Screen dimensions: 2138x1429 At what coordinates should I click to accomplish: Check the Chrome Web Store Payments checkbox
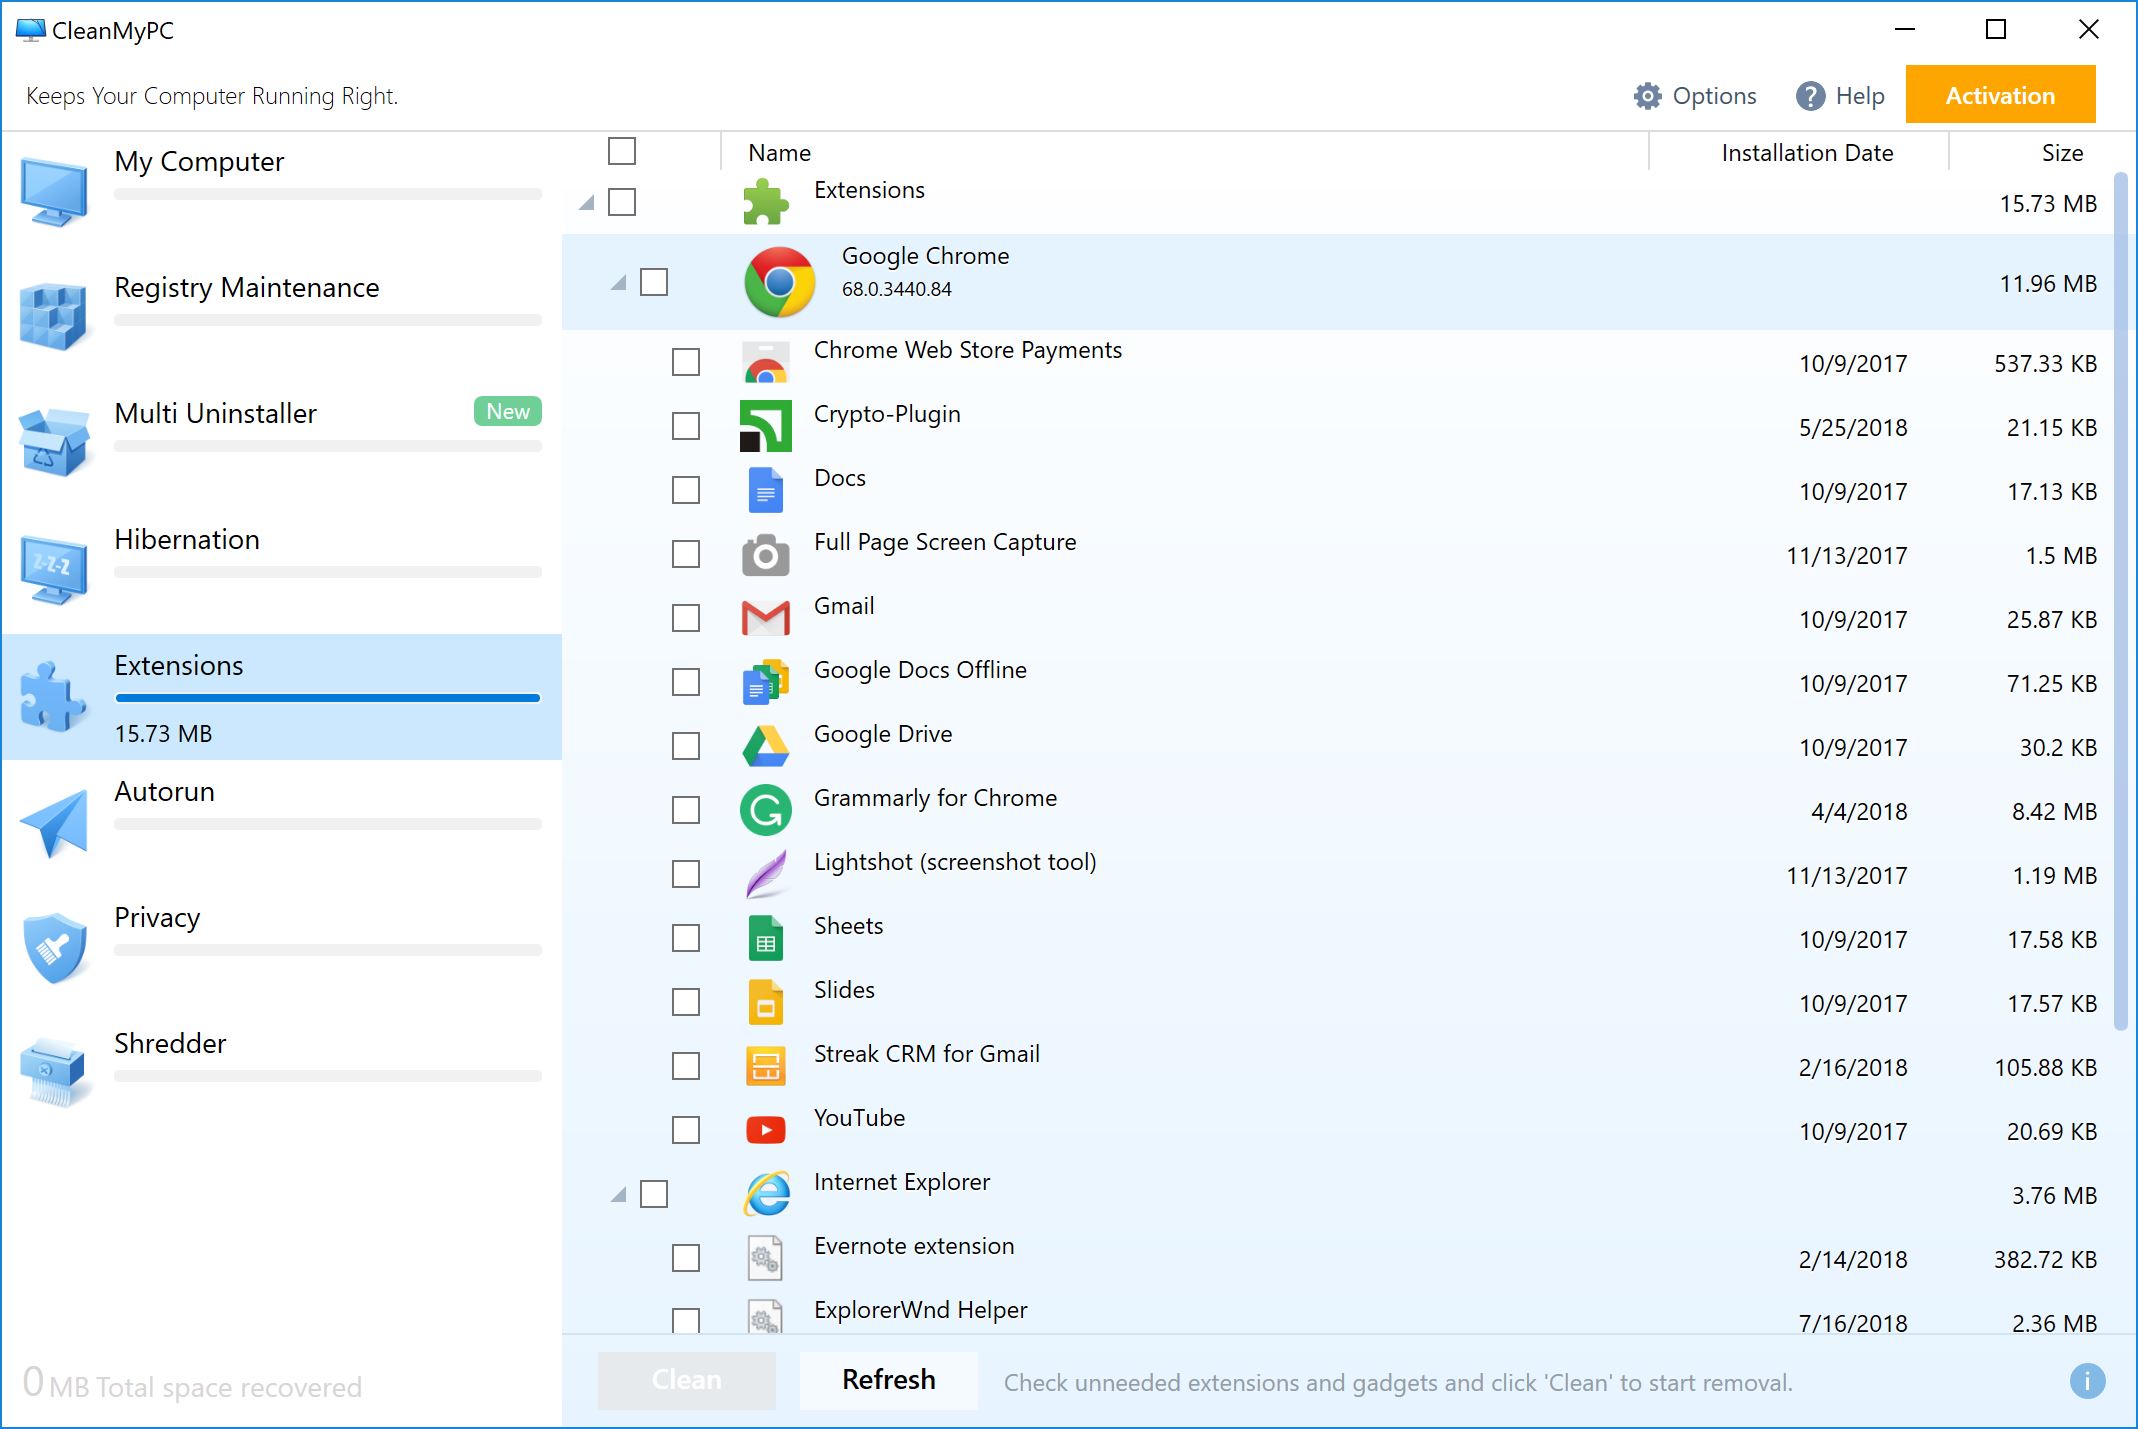click(686, 362)
